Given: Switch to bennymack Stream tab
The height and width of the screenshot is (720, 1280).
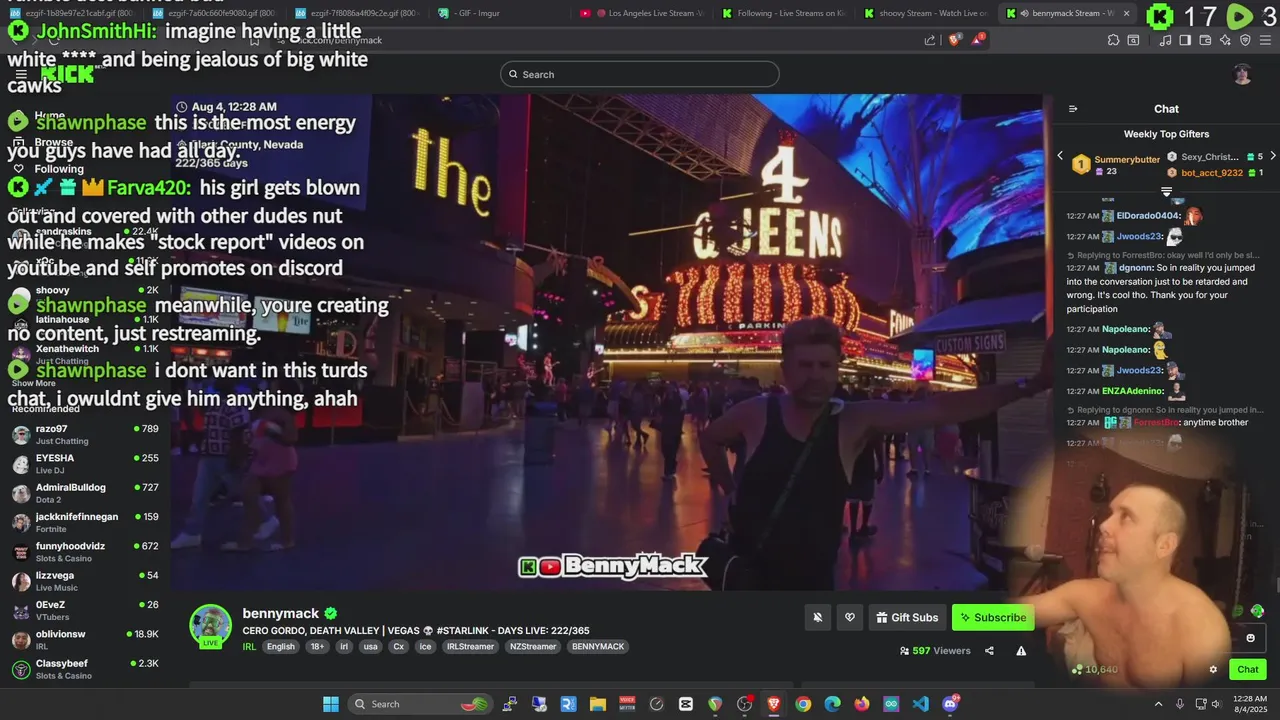Looking at the screenshot, I should coord(1066,13).
